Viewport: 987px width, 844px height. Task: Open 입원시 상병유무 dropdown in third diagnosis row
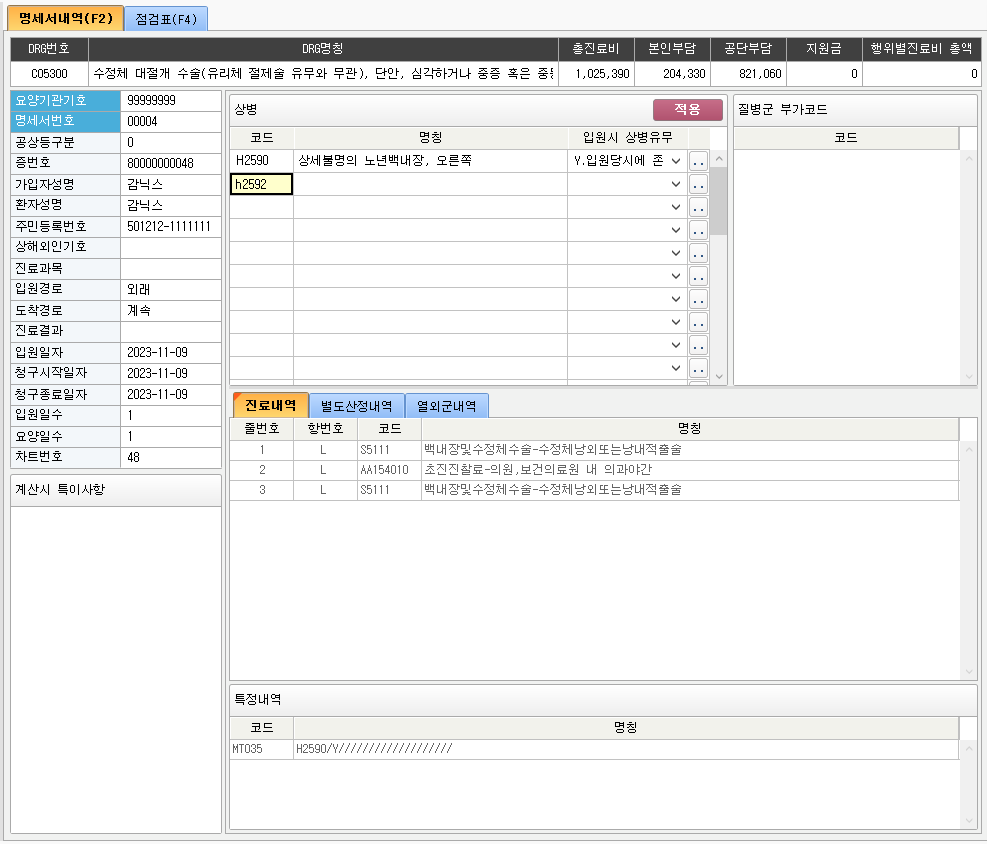[677, 207]
